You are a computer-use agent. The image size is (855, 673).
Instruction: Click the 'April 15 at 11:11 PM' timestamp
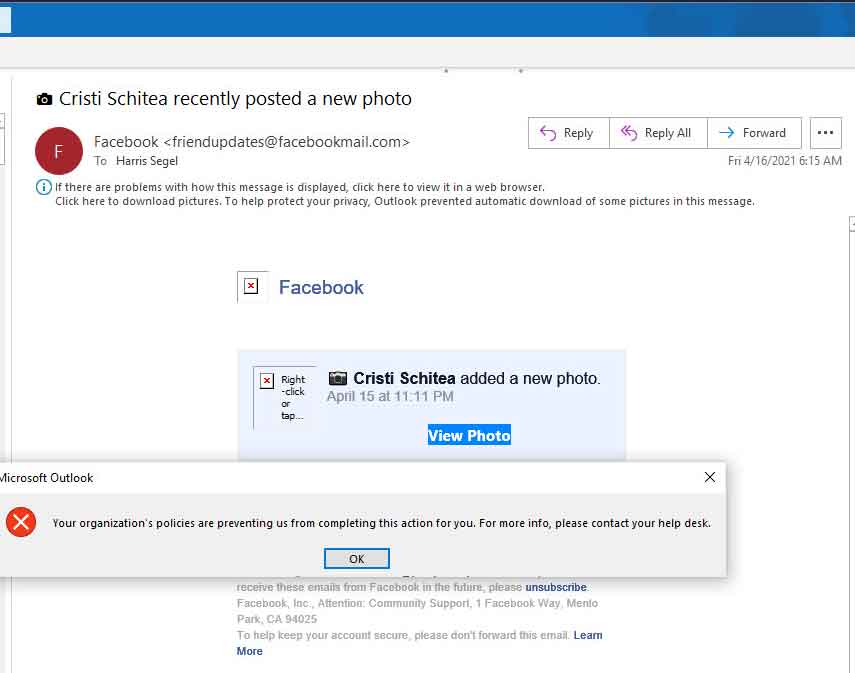tap(390, 396)
